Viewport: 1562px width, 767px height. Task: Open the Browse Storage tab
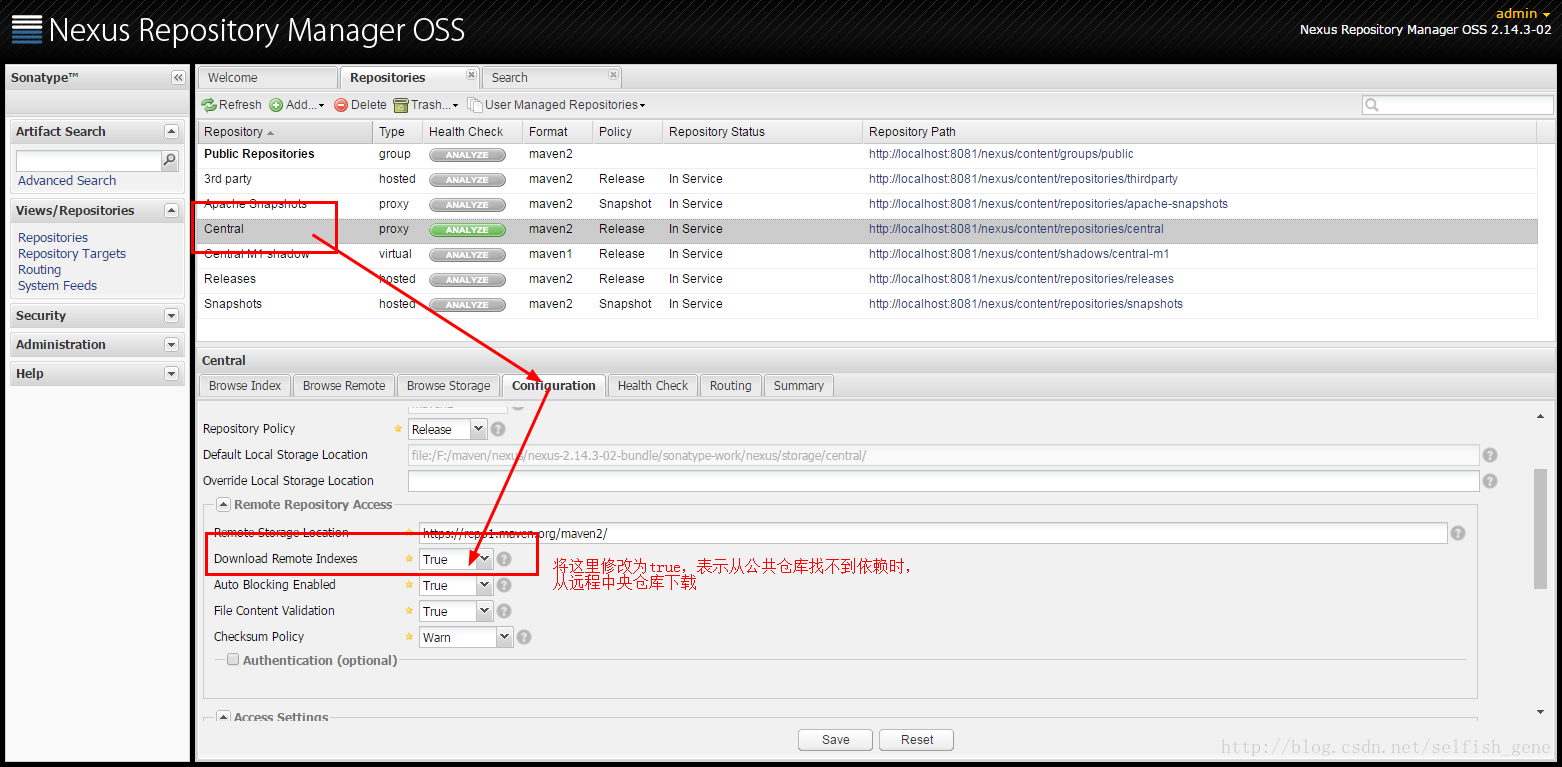point(449,386)
